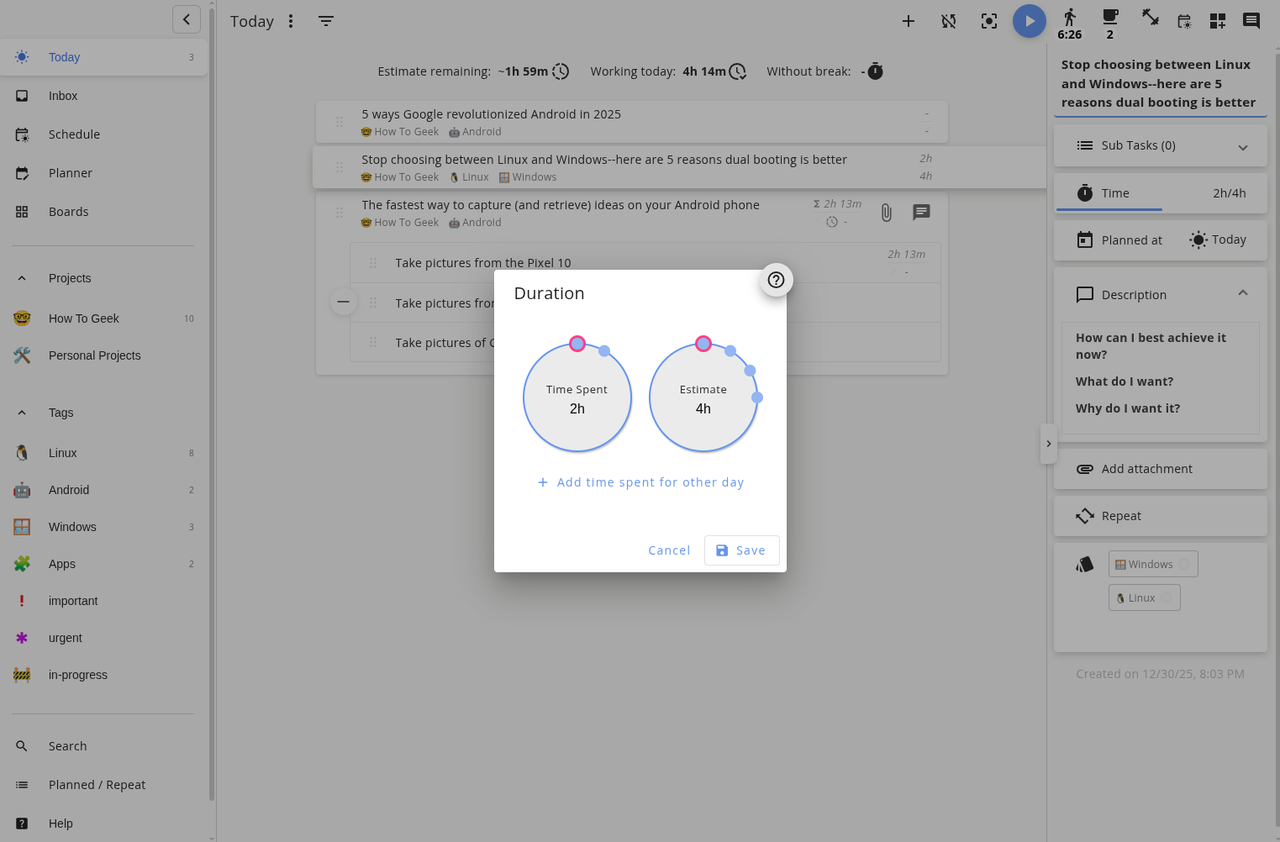Collapse the sub-tasks under the Pixel 10 task

[343, 301]
